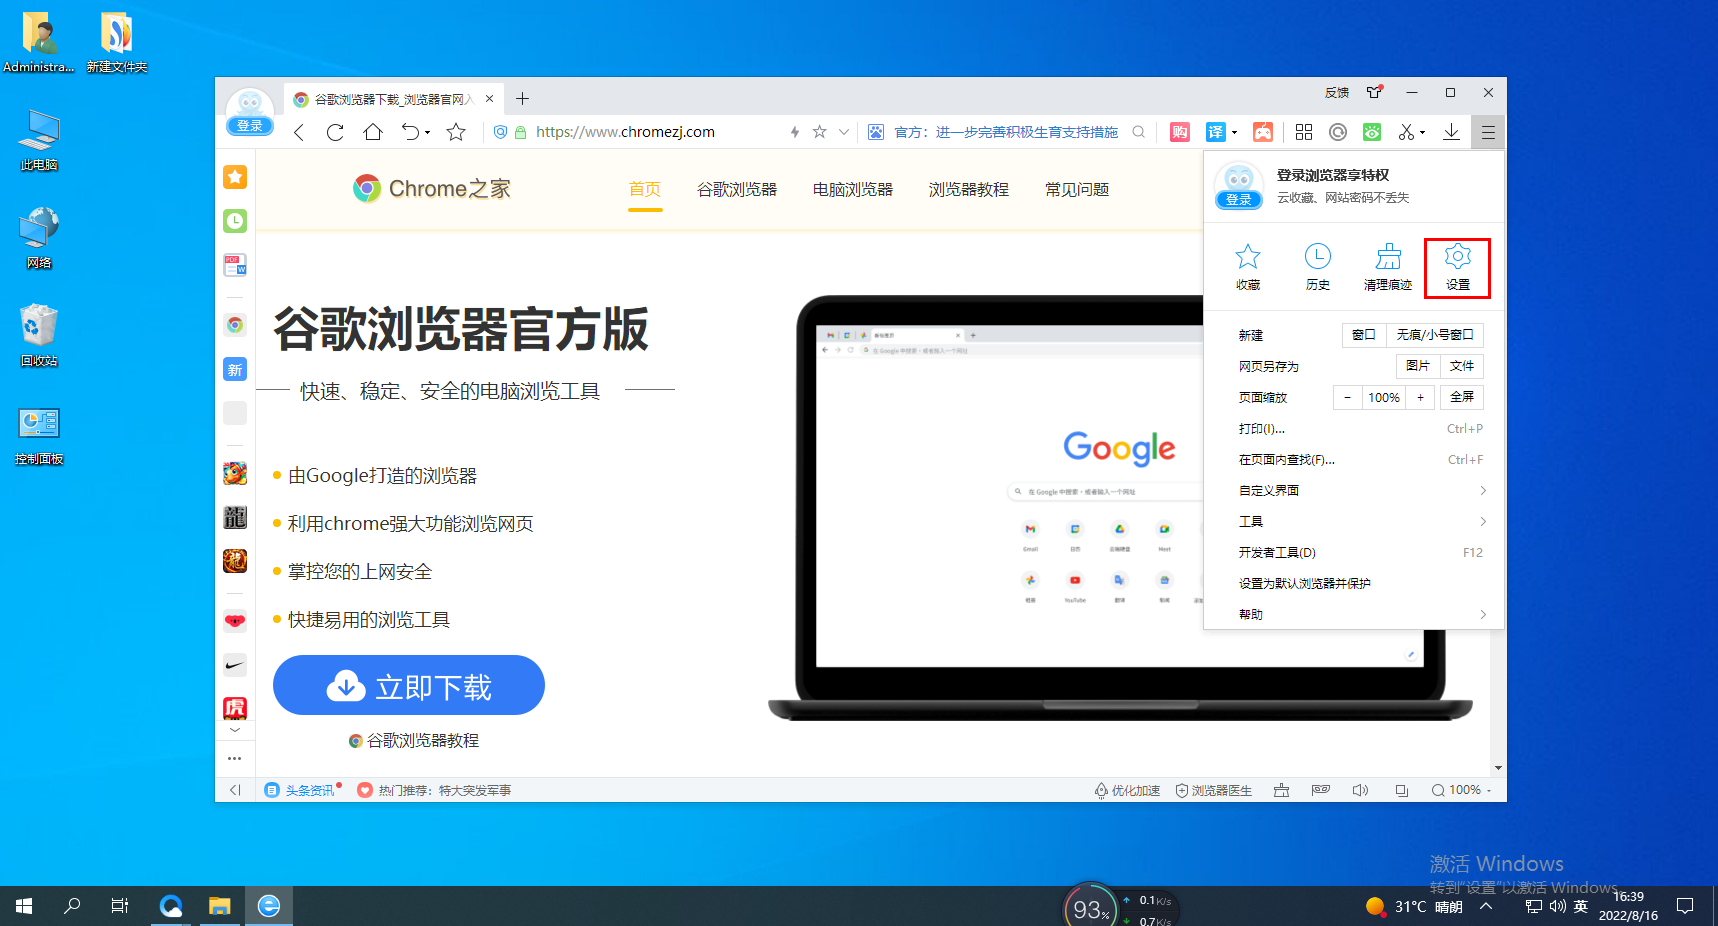
Task: Open the 谷歌浏览器教程 link below download
Action: tap(414, 740)
